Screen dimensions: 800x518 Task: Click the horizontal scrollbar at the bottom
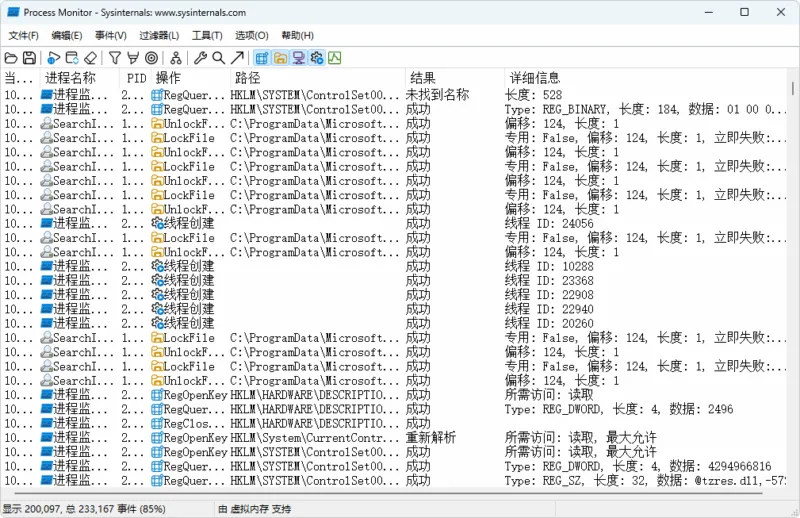click(x=389, y=494)
